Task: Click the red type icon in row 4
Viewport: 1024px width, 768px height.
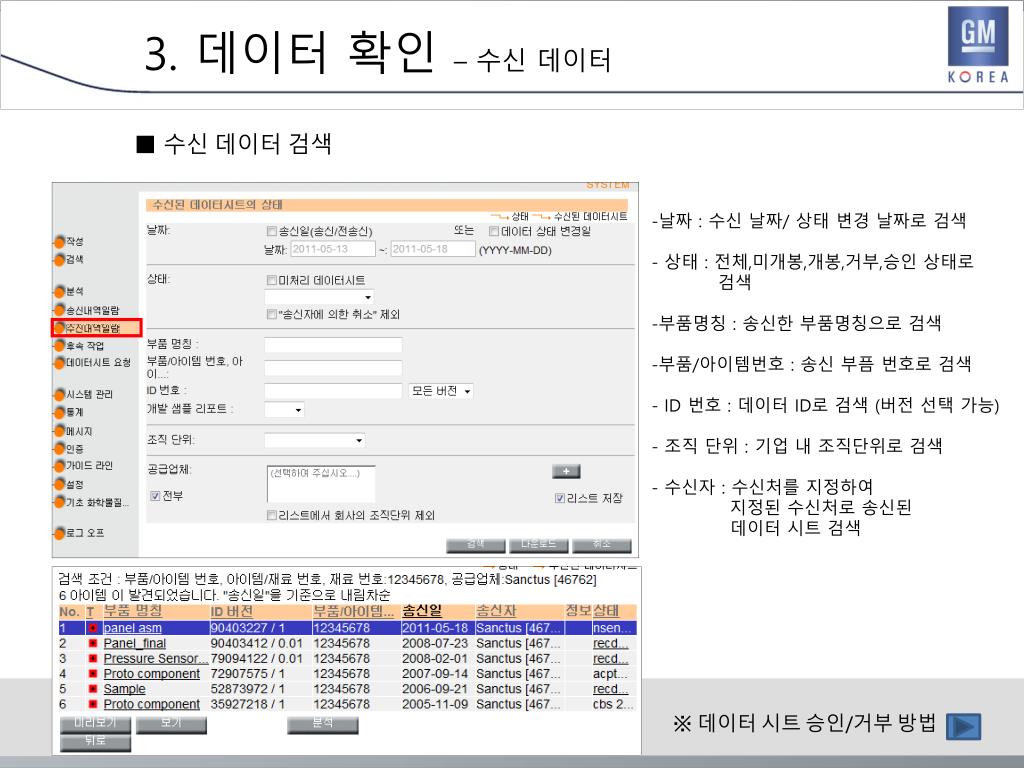Action: pos(93,674)
